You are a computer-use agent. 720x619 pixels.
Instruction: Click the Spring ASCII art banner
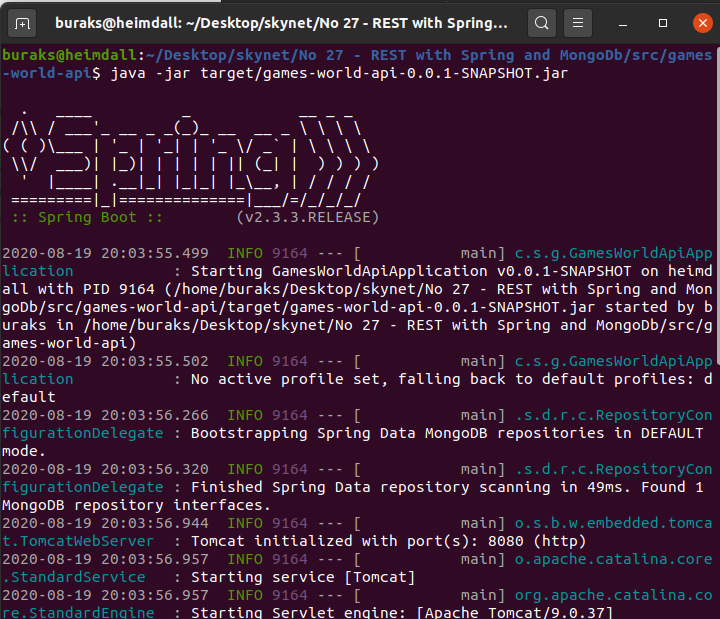click(x=191, y=158)
